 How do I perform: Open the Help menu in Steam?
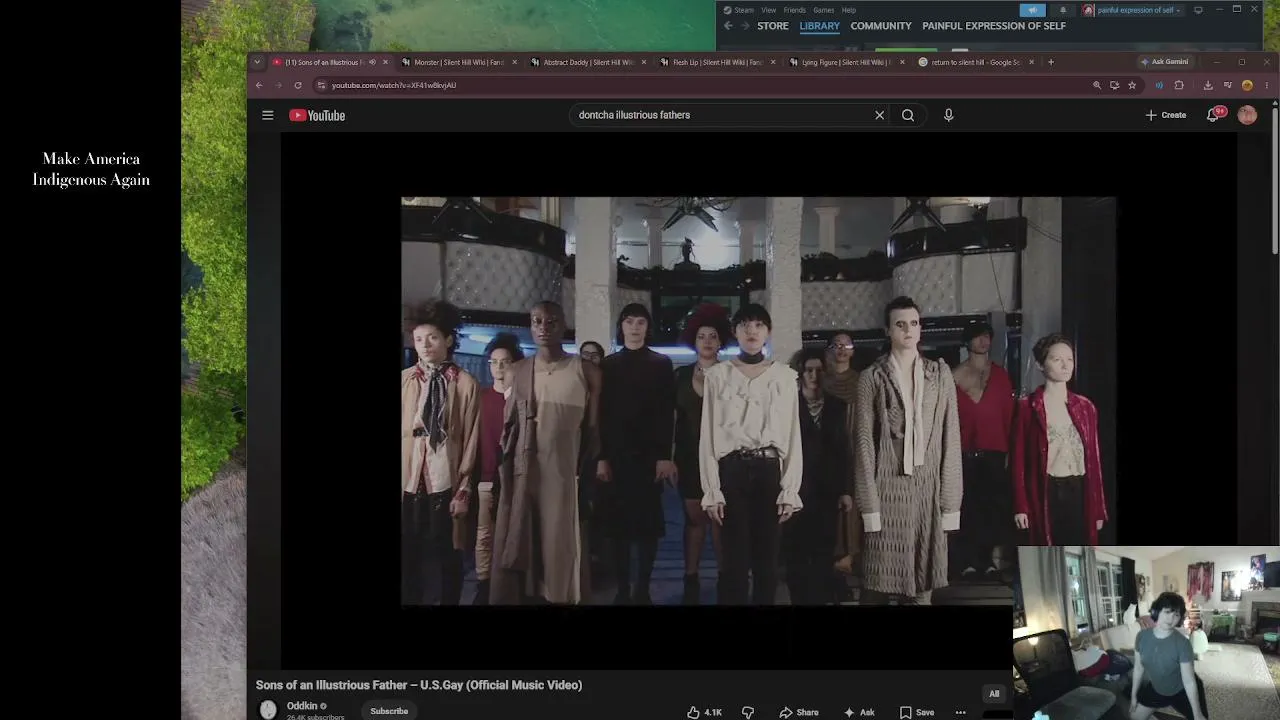[848, 10]
